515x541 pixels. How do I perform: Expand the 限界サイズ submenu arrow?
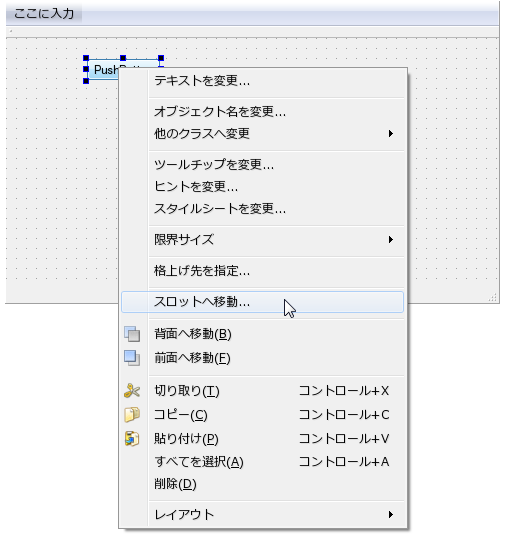click(390, 239)
